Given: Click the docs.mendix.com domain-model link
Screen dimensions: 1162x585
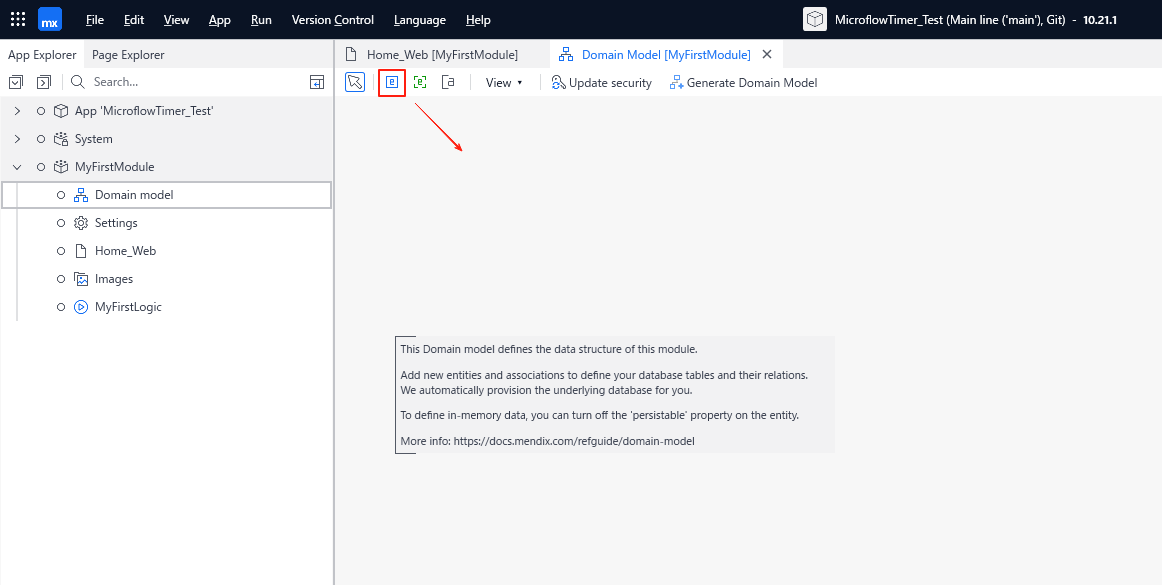Looking at the screenshot, I should 574,441.
